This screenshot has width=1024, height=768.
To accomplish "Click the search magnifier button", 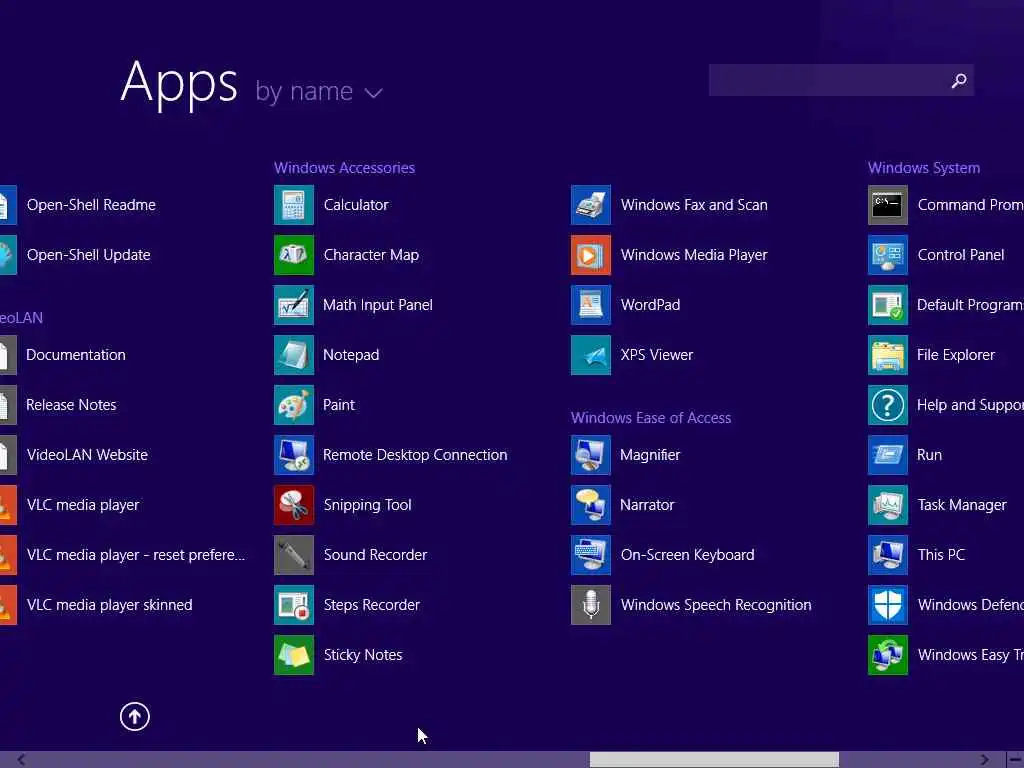I will tap(959, 80).
